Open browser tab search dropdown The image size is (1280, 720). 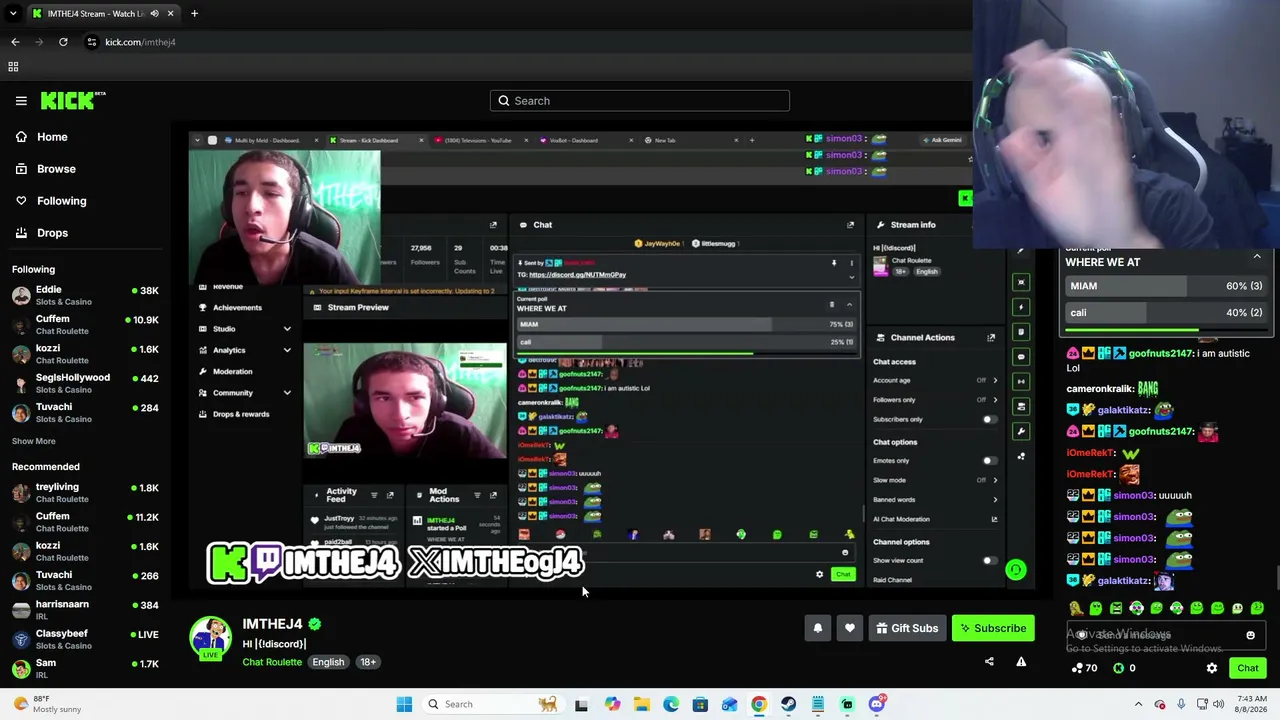tap(13, 13)
